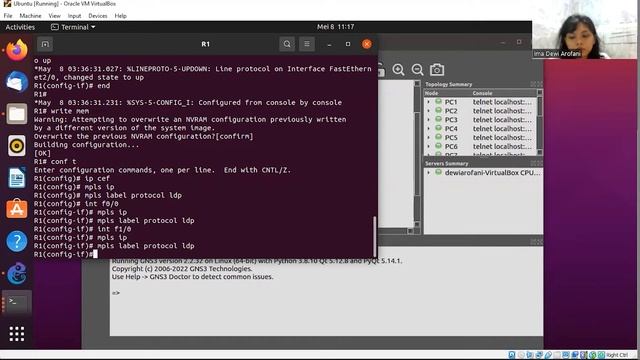Click PC4's green status icon
640x360 pixels.
point(438,128)
